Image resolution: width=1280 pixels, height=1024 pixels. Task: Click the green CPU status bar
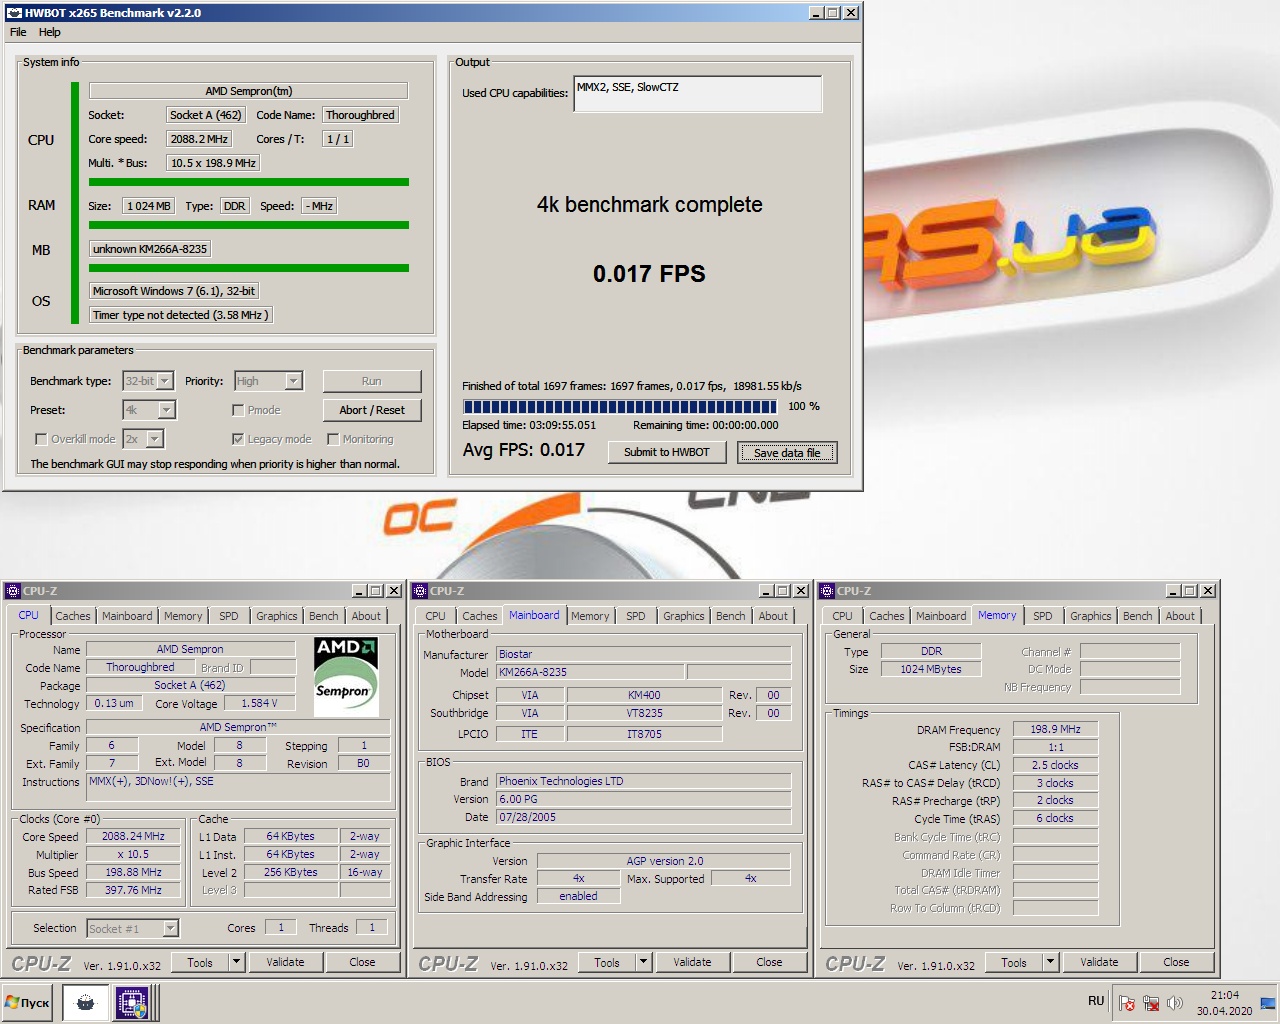[248, 182]
